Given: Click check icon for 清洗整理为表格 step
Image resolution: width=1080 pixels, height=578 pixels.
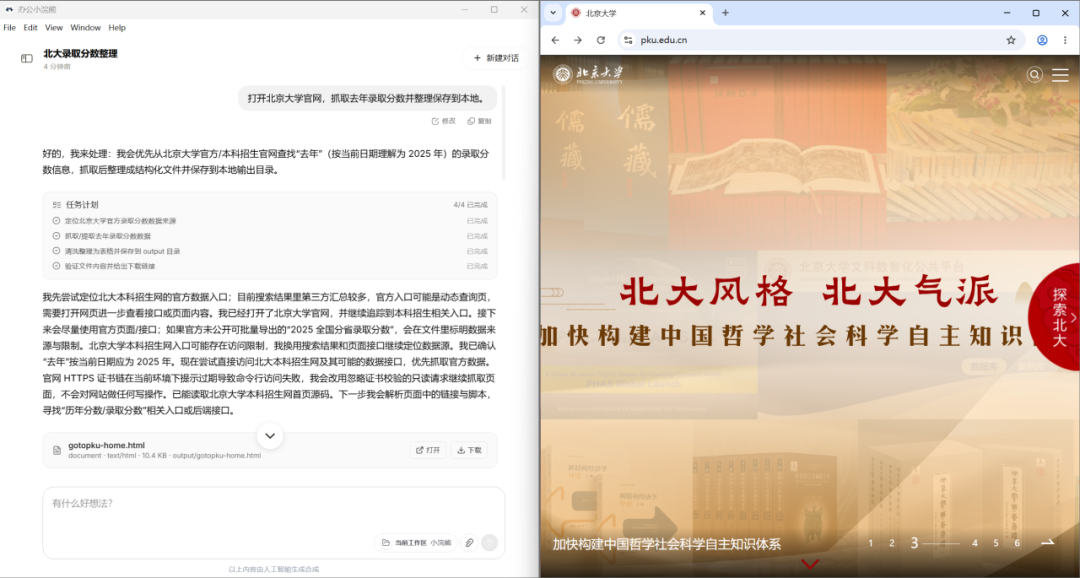Looking at the screenshot, I should coord(56,251).
